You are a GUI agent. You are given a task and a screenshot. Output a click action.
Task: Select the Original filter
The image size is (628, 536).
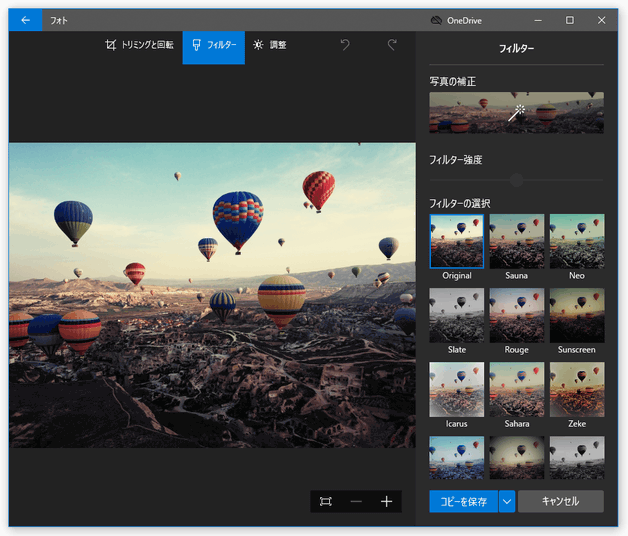[457, 241]
